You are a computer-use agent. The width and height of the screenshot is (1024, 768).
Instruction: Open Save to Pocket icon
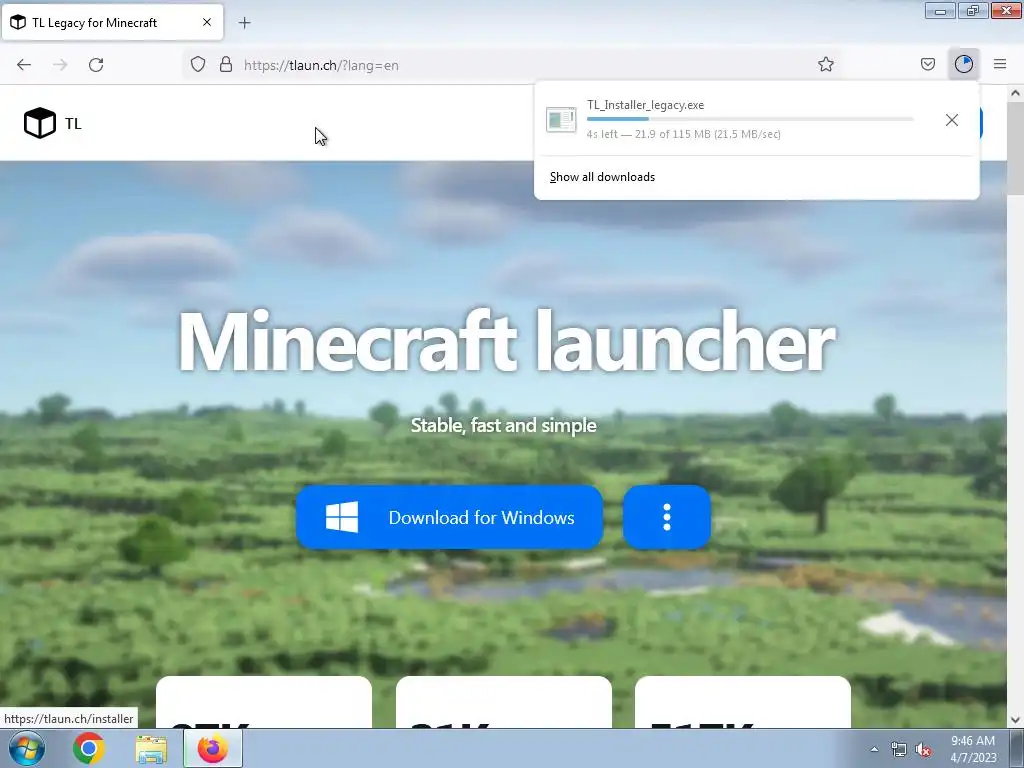pos(928,64)
